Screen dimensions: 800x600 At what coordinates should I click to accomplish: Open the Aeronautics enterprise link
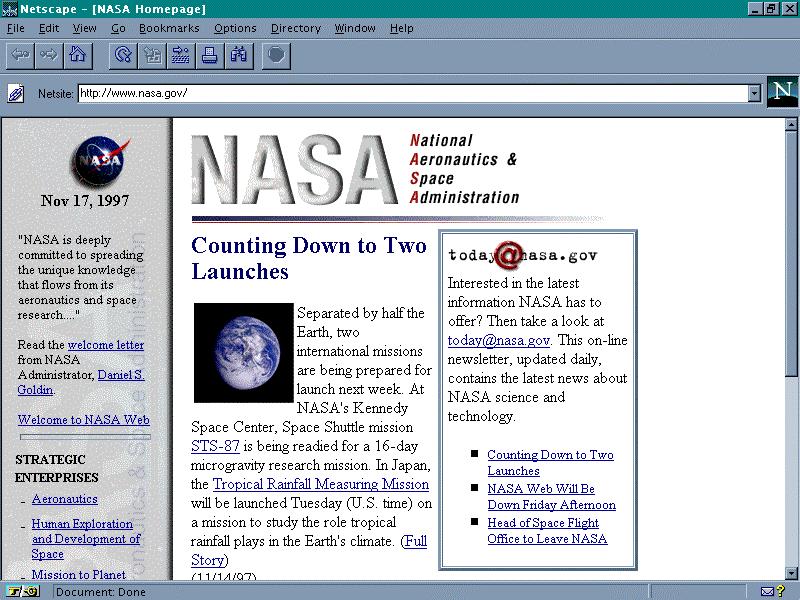(x=65, y=499)
